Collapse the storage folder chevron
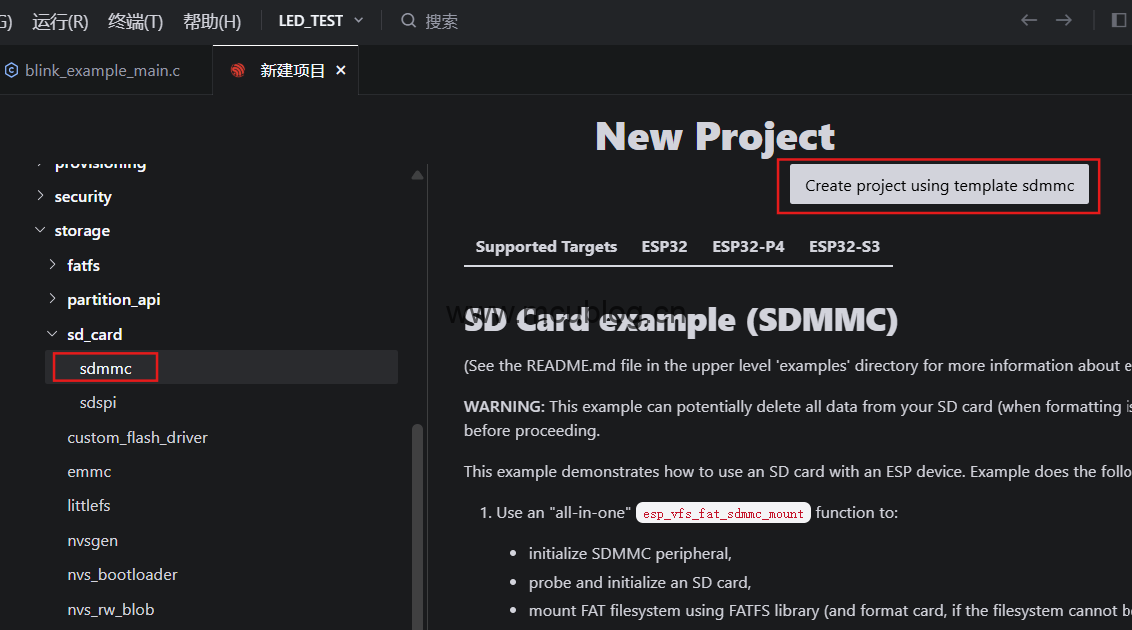Viewport: 1132px width, 630px height. tap(40, 230)
